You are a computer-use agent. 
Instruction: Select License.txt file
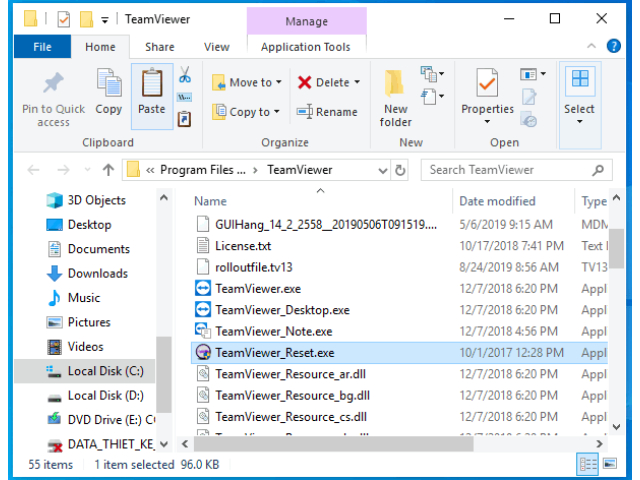point(243,246)
